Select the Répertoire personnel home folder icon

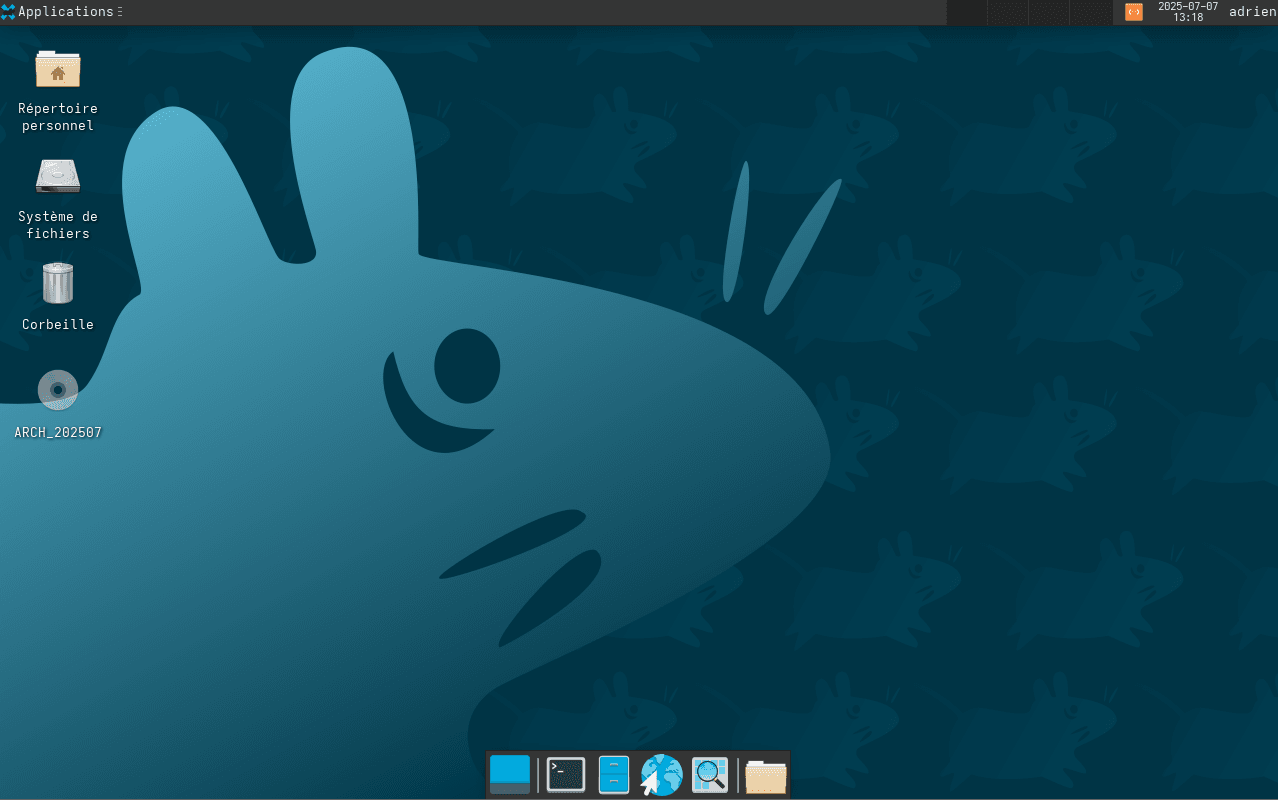(58, 69)
